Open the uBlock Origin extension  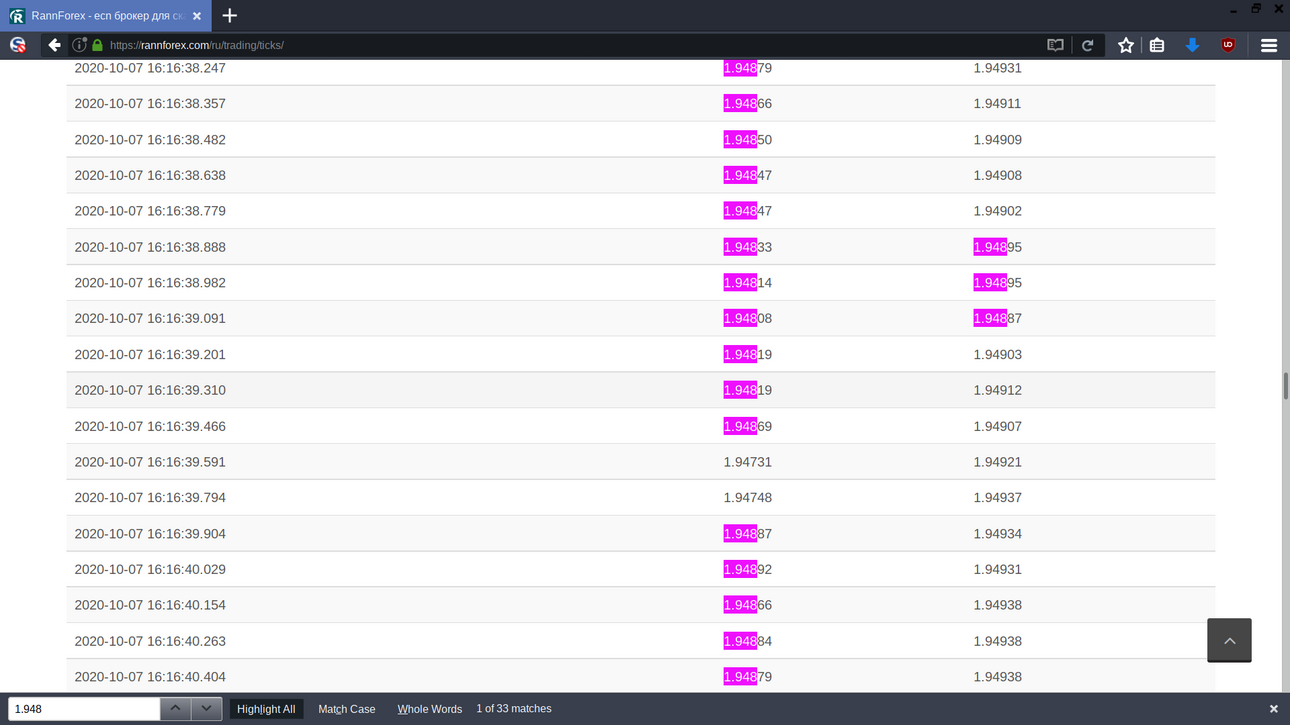click(x=1228, y=45)
